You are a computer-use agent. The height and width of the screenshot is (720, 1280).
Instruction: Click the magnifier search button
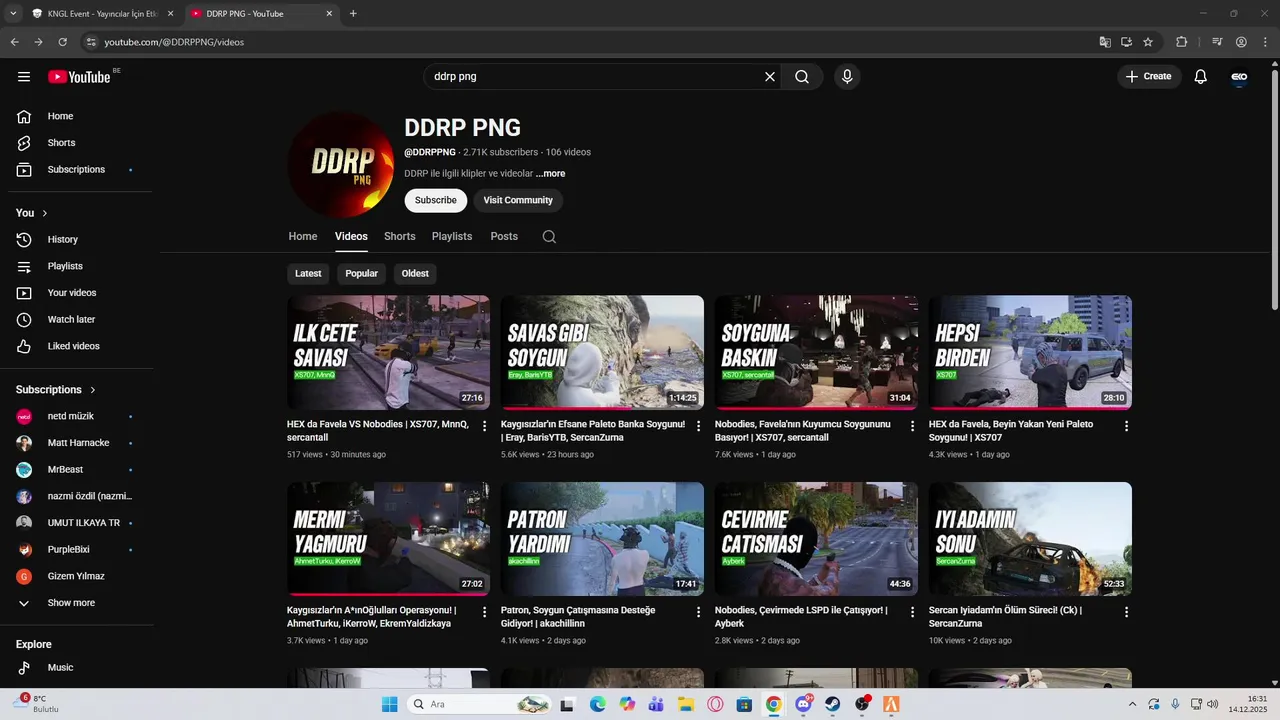(802, 77)
